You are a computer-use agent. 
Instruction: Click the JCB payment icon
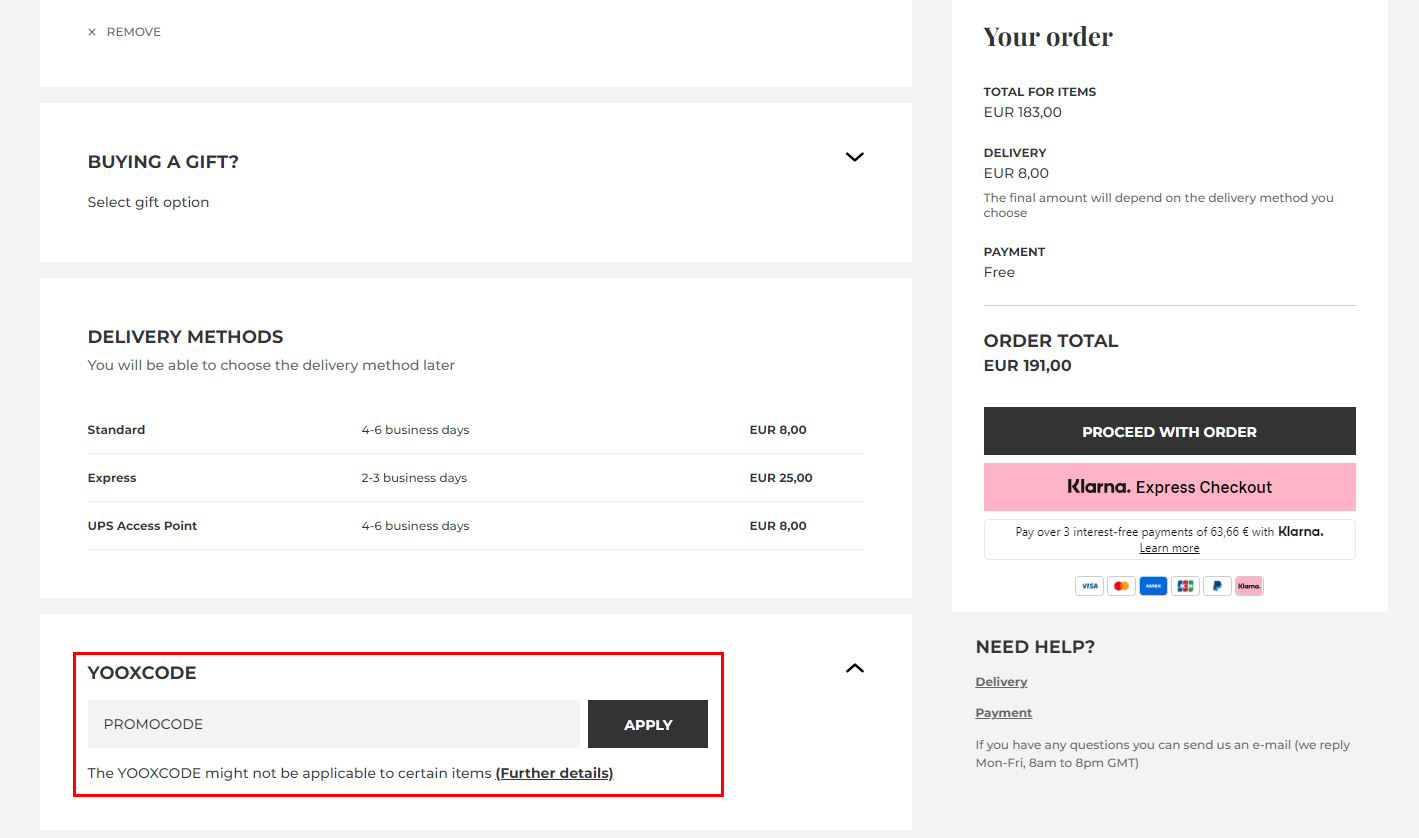[1185, 586]
